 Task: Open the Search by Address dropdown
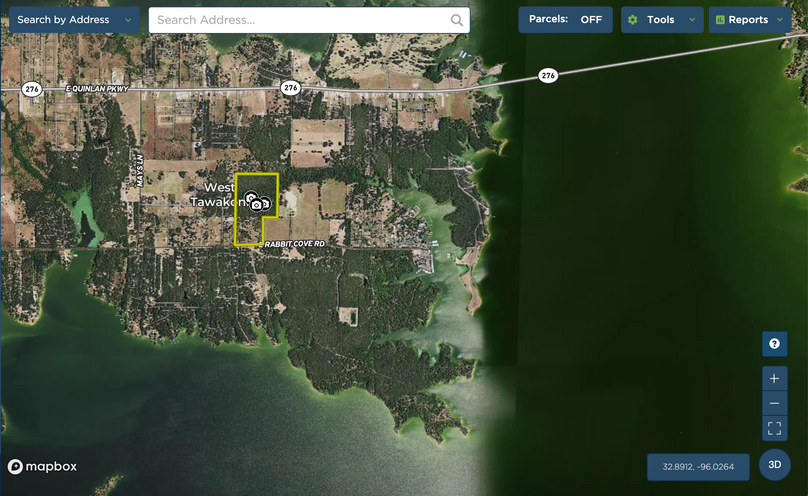[x=74, y=20]
